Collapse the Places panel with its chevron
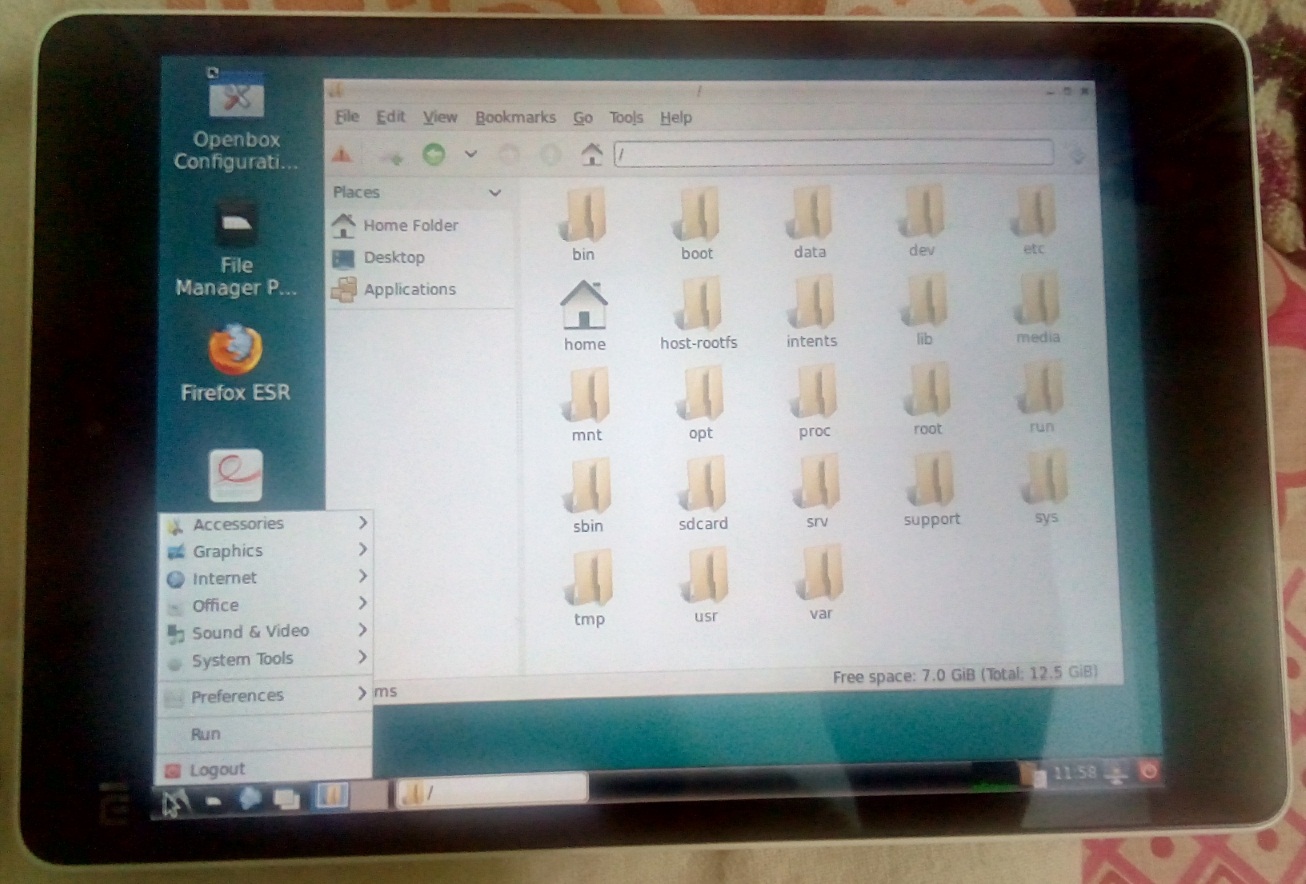The width and height of the screenshot is (1306, 884). [494, 192]
